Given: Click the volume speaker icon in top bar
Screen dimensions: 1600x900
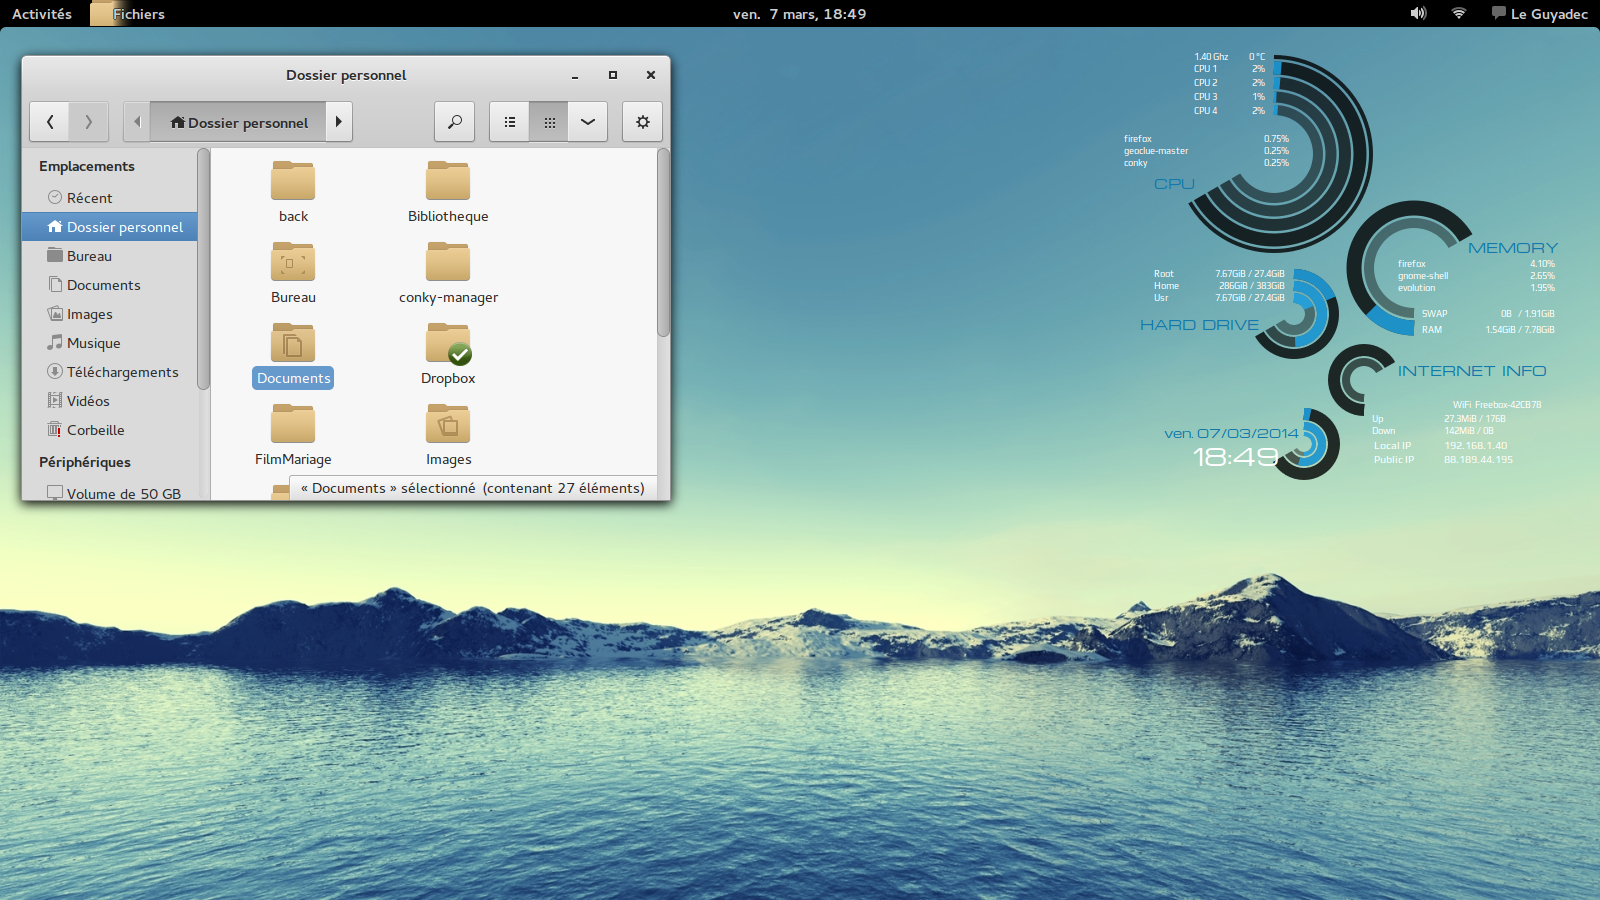Looking at the screenshot, I should (x=1418, y=14).
